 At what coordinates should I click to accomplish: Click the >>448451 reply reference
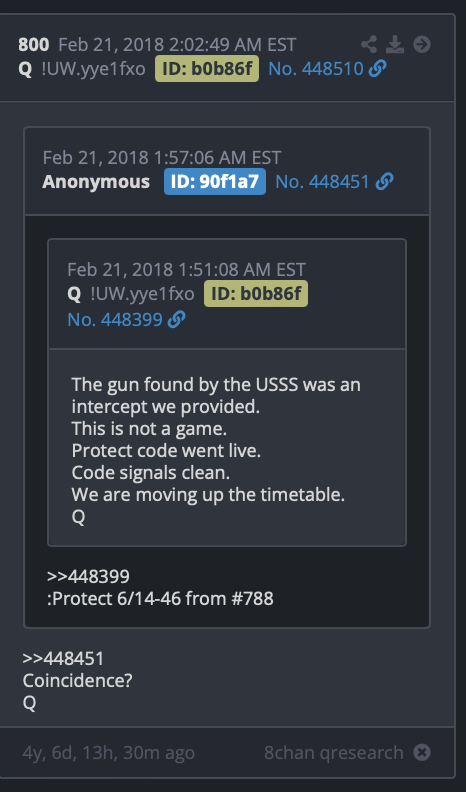(x=63, y=659)
